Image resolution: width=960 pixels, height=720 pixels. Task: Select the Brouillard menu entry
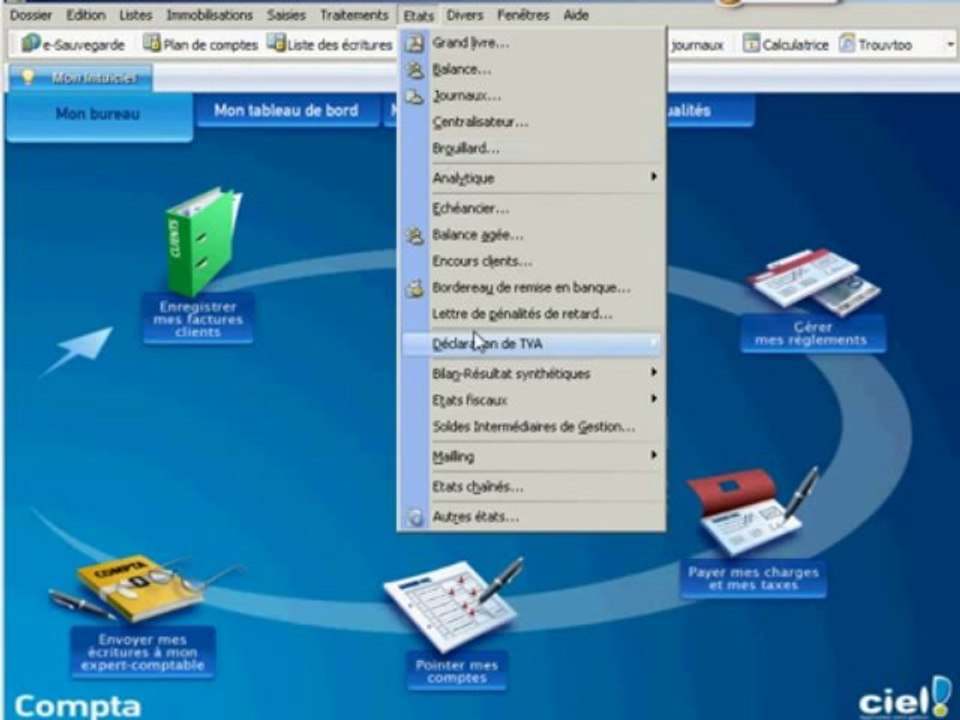531,148
